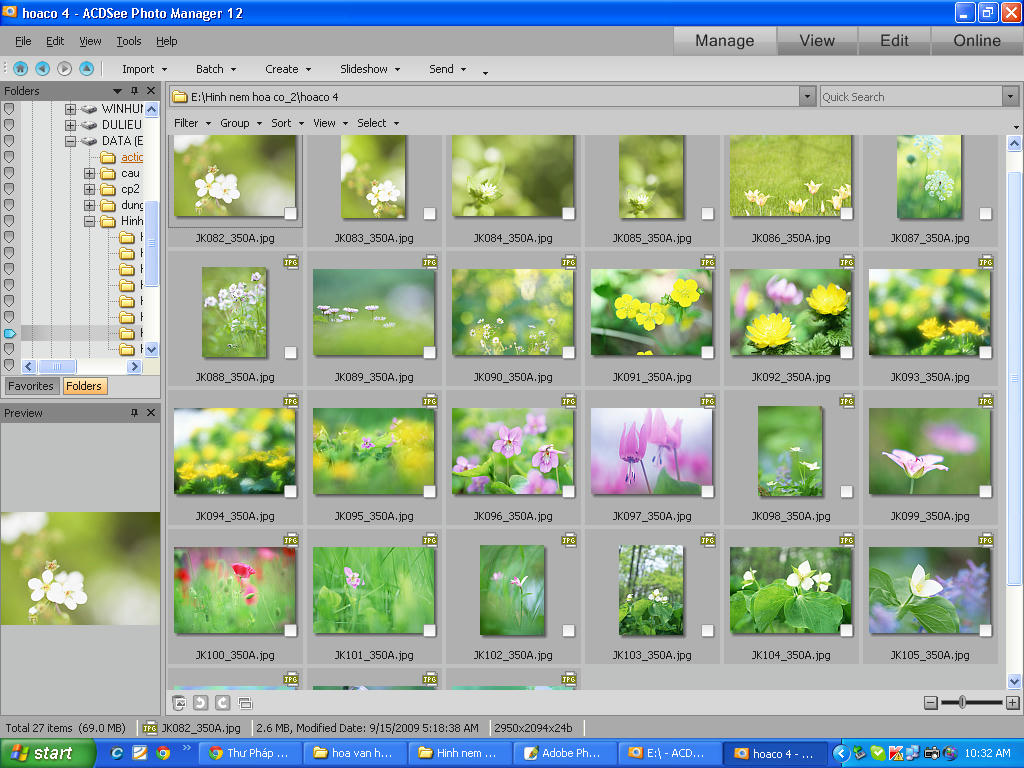Tick the checkbox on JK103_350A.jpg thumbnail
The height and width of the screenshot is (768, 1024).
coord(707,630)
